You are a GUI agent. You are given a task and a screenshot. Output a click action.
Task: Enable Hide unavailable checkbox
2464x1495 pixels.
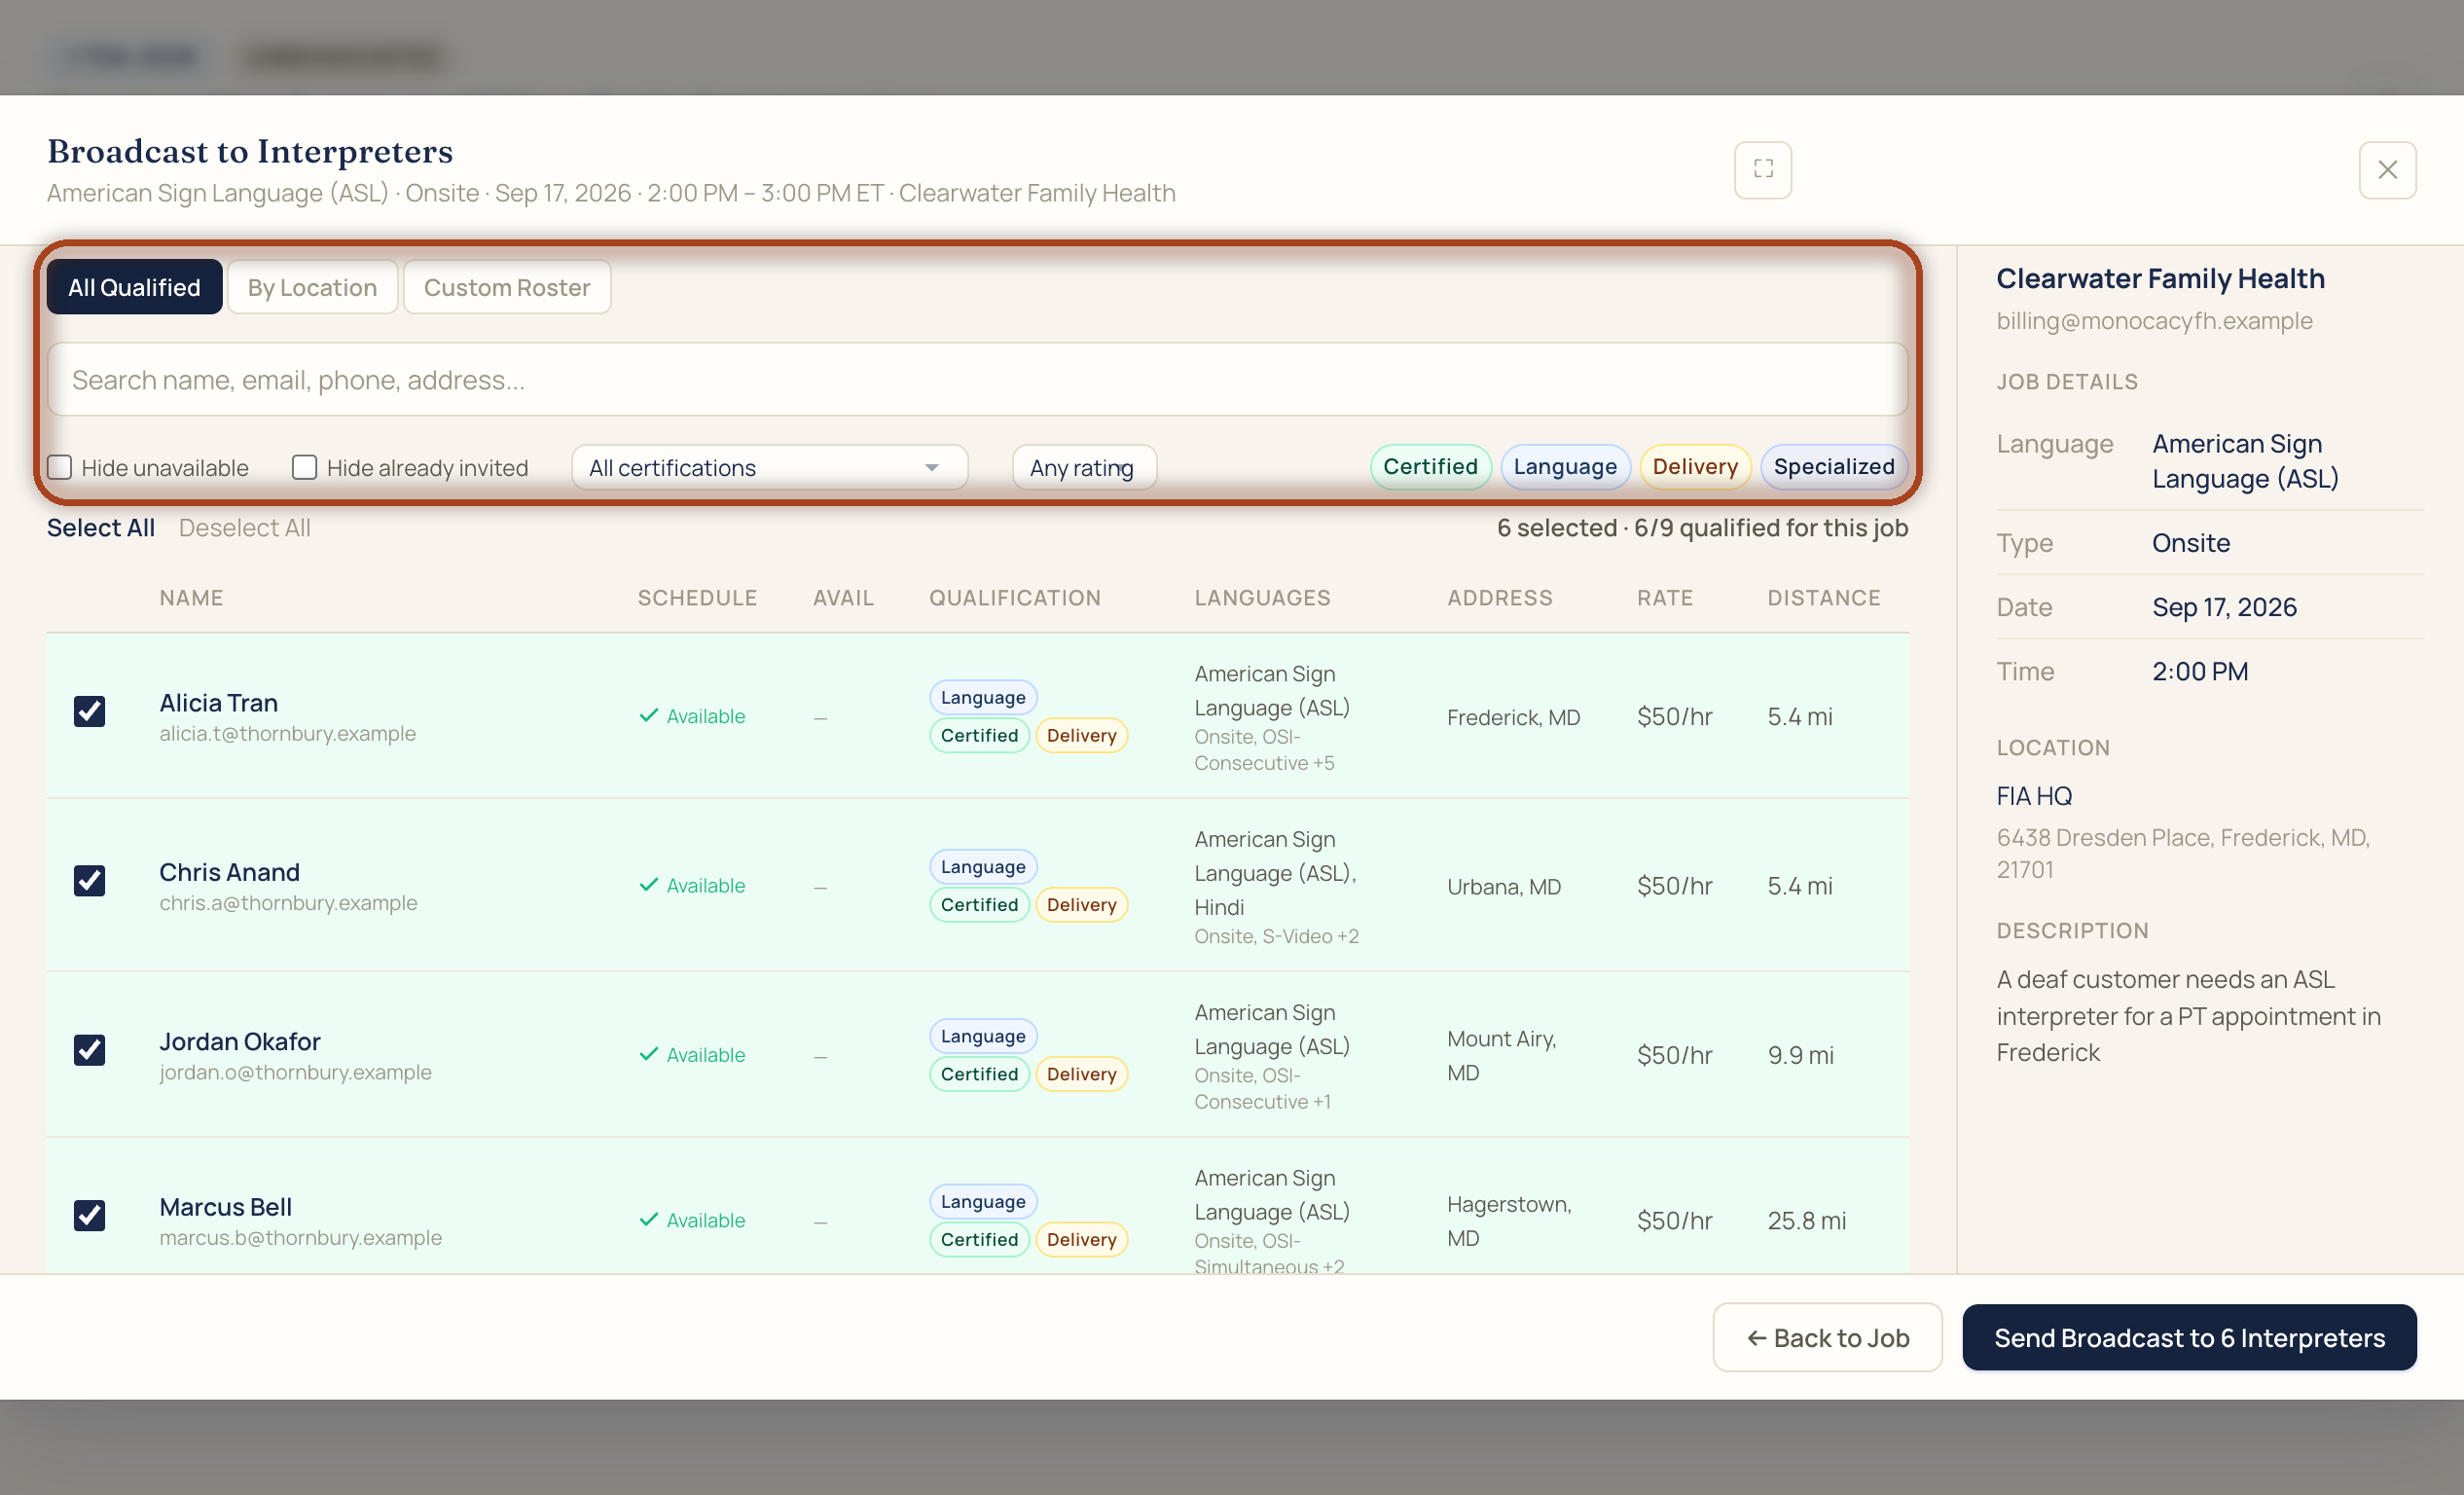pos(60,467)
